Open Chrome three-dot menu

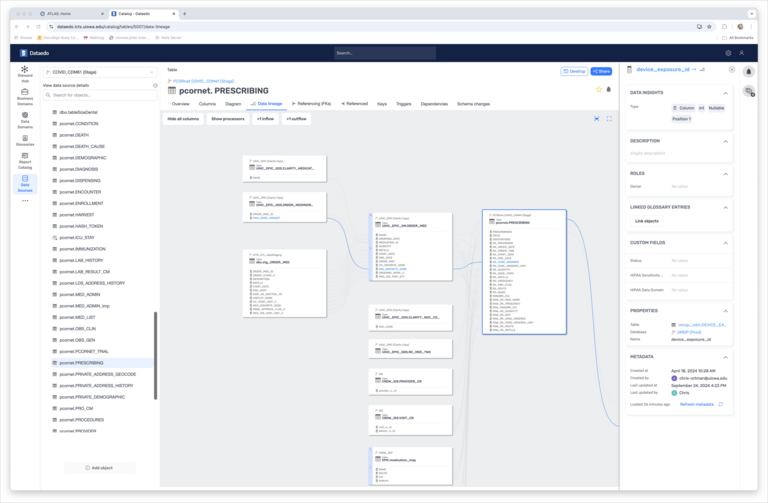(751, 27)
